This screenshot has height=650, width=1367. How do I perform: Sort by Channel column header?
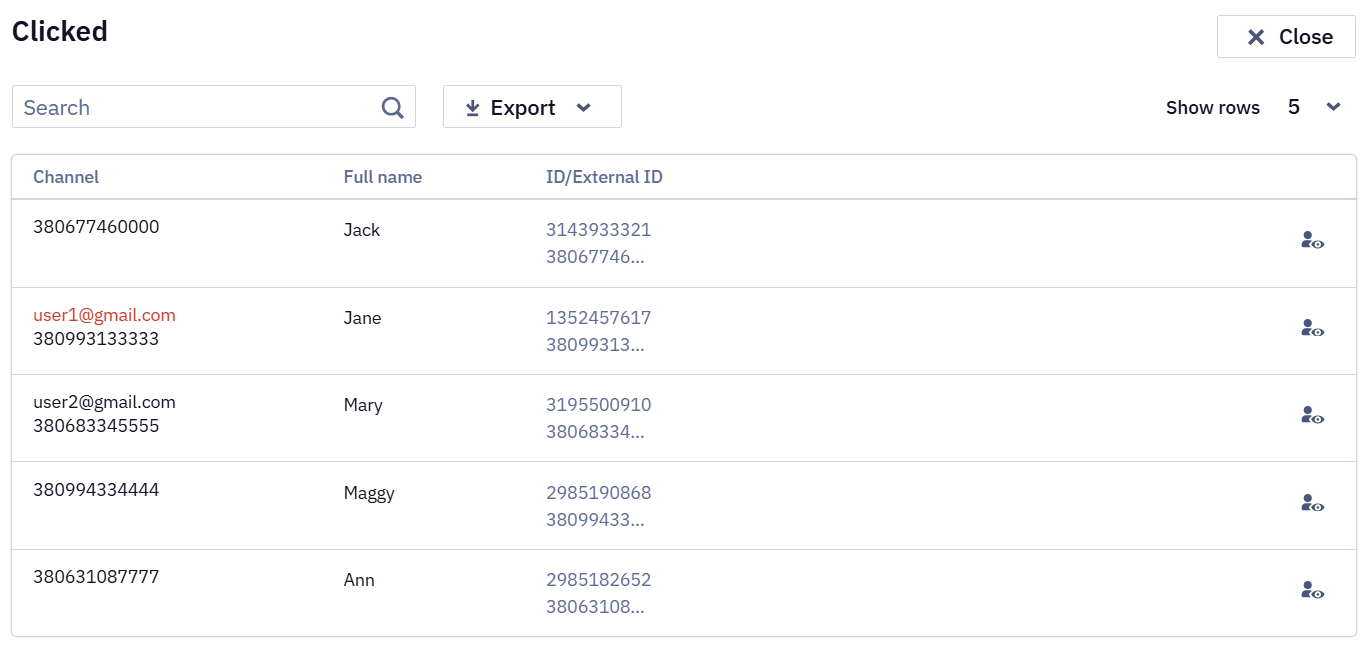tap(66, 177)
